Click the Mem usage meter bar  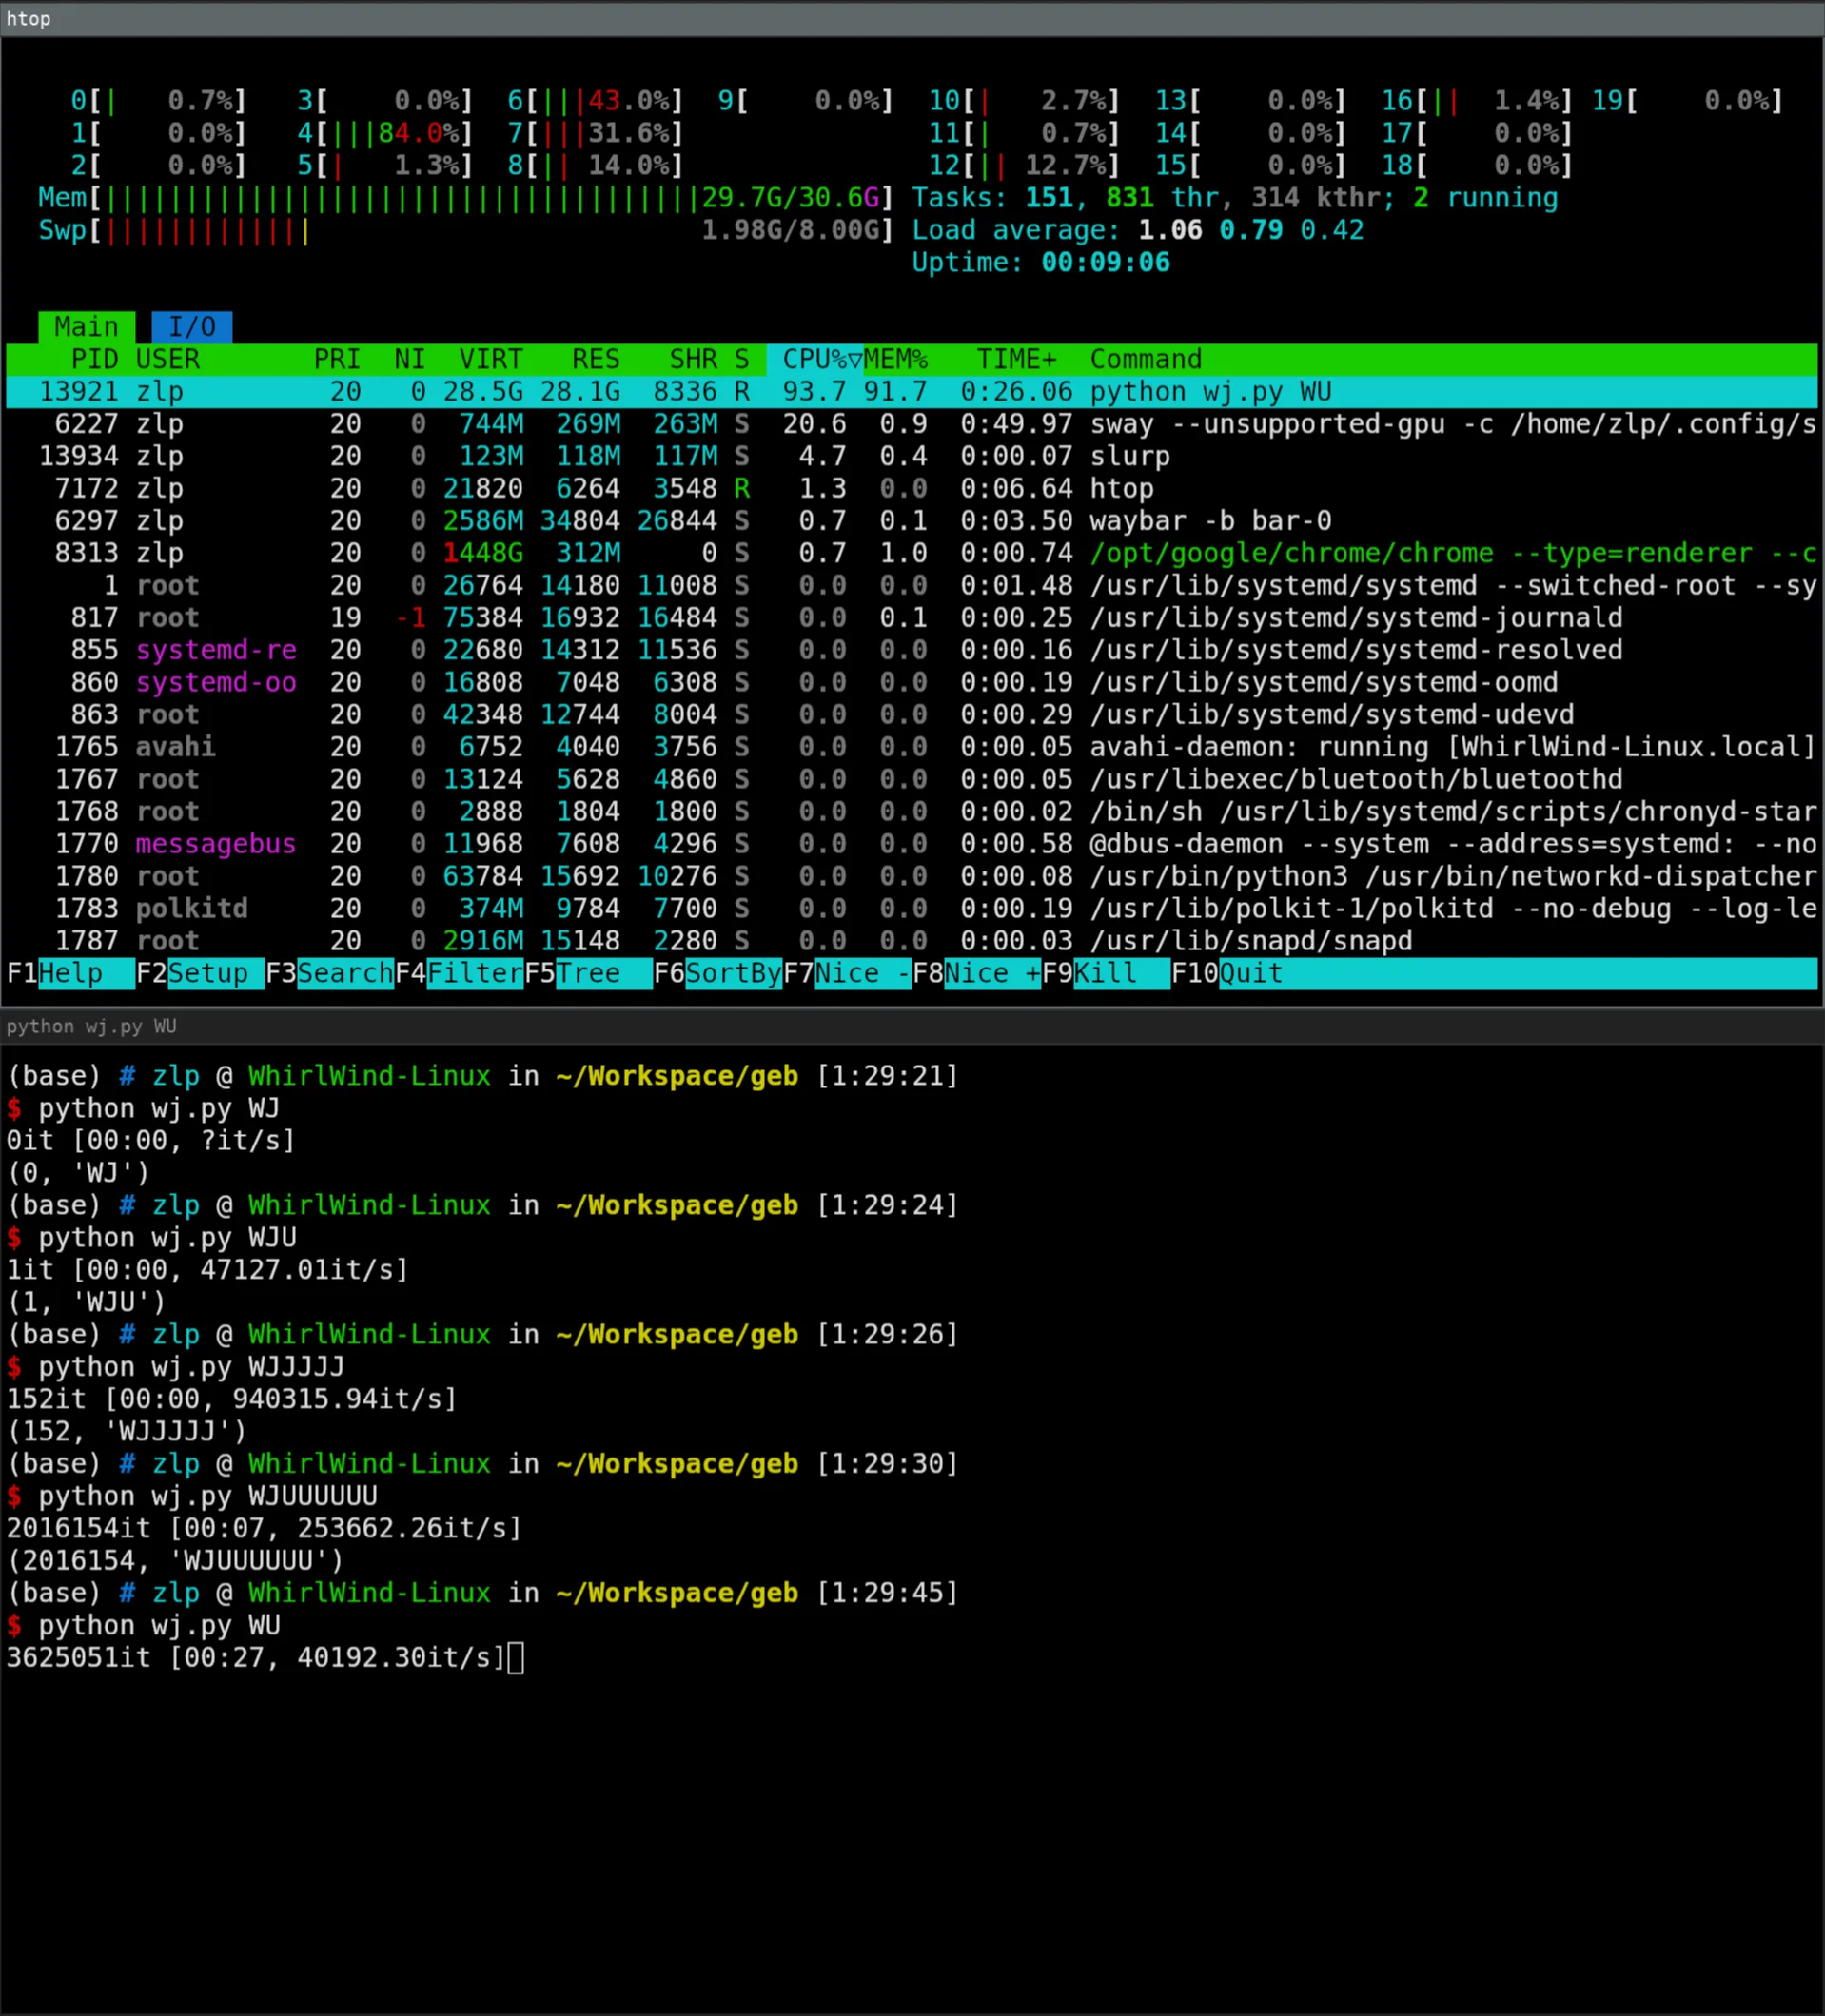coord(466,198)
